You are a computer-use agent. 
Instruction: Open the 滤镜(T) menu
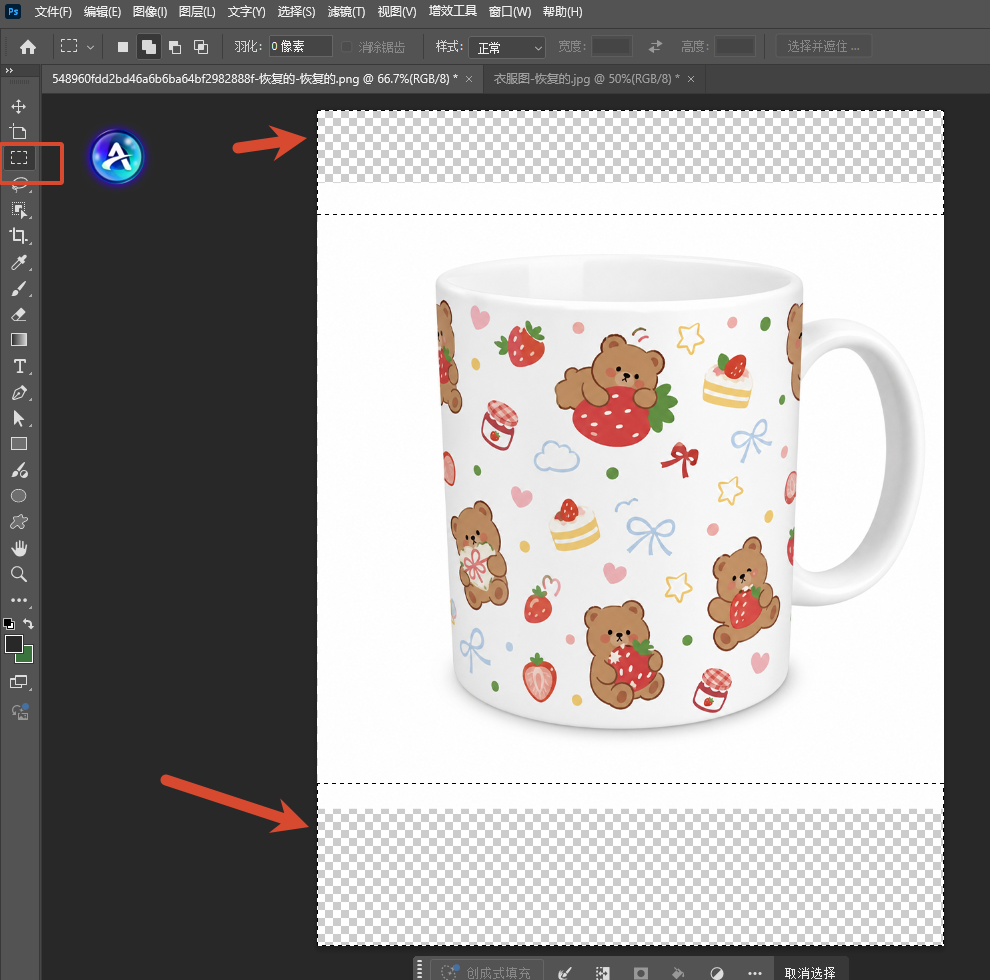click(x=346, y=11)
